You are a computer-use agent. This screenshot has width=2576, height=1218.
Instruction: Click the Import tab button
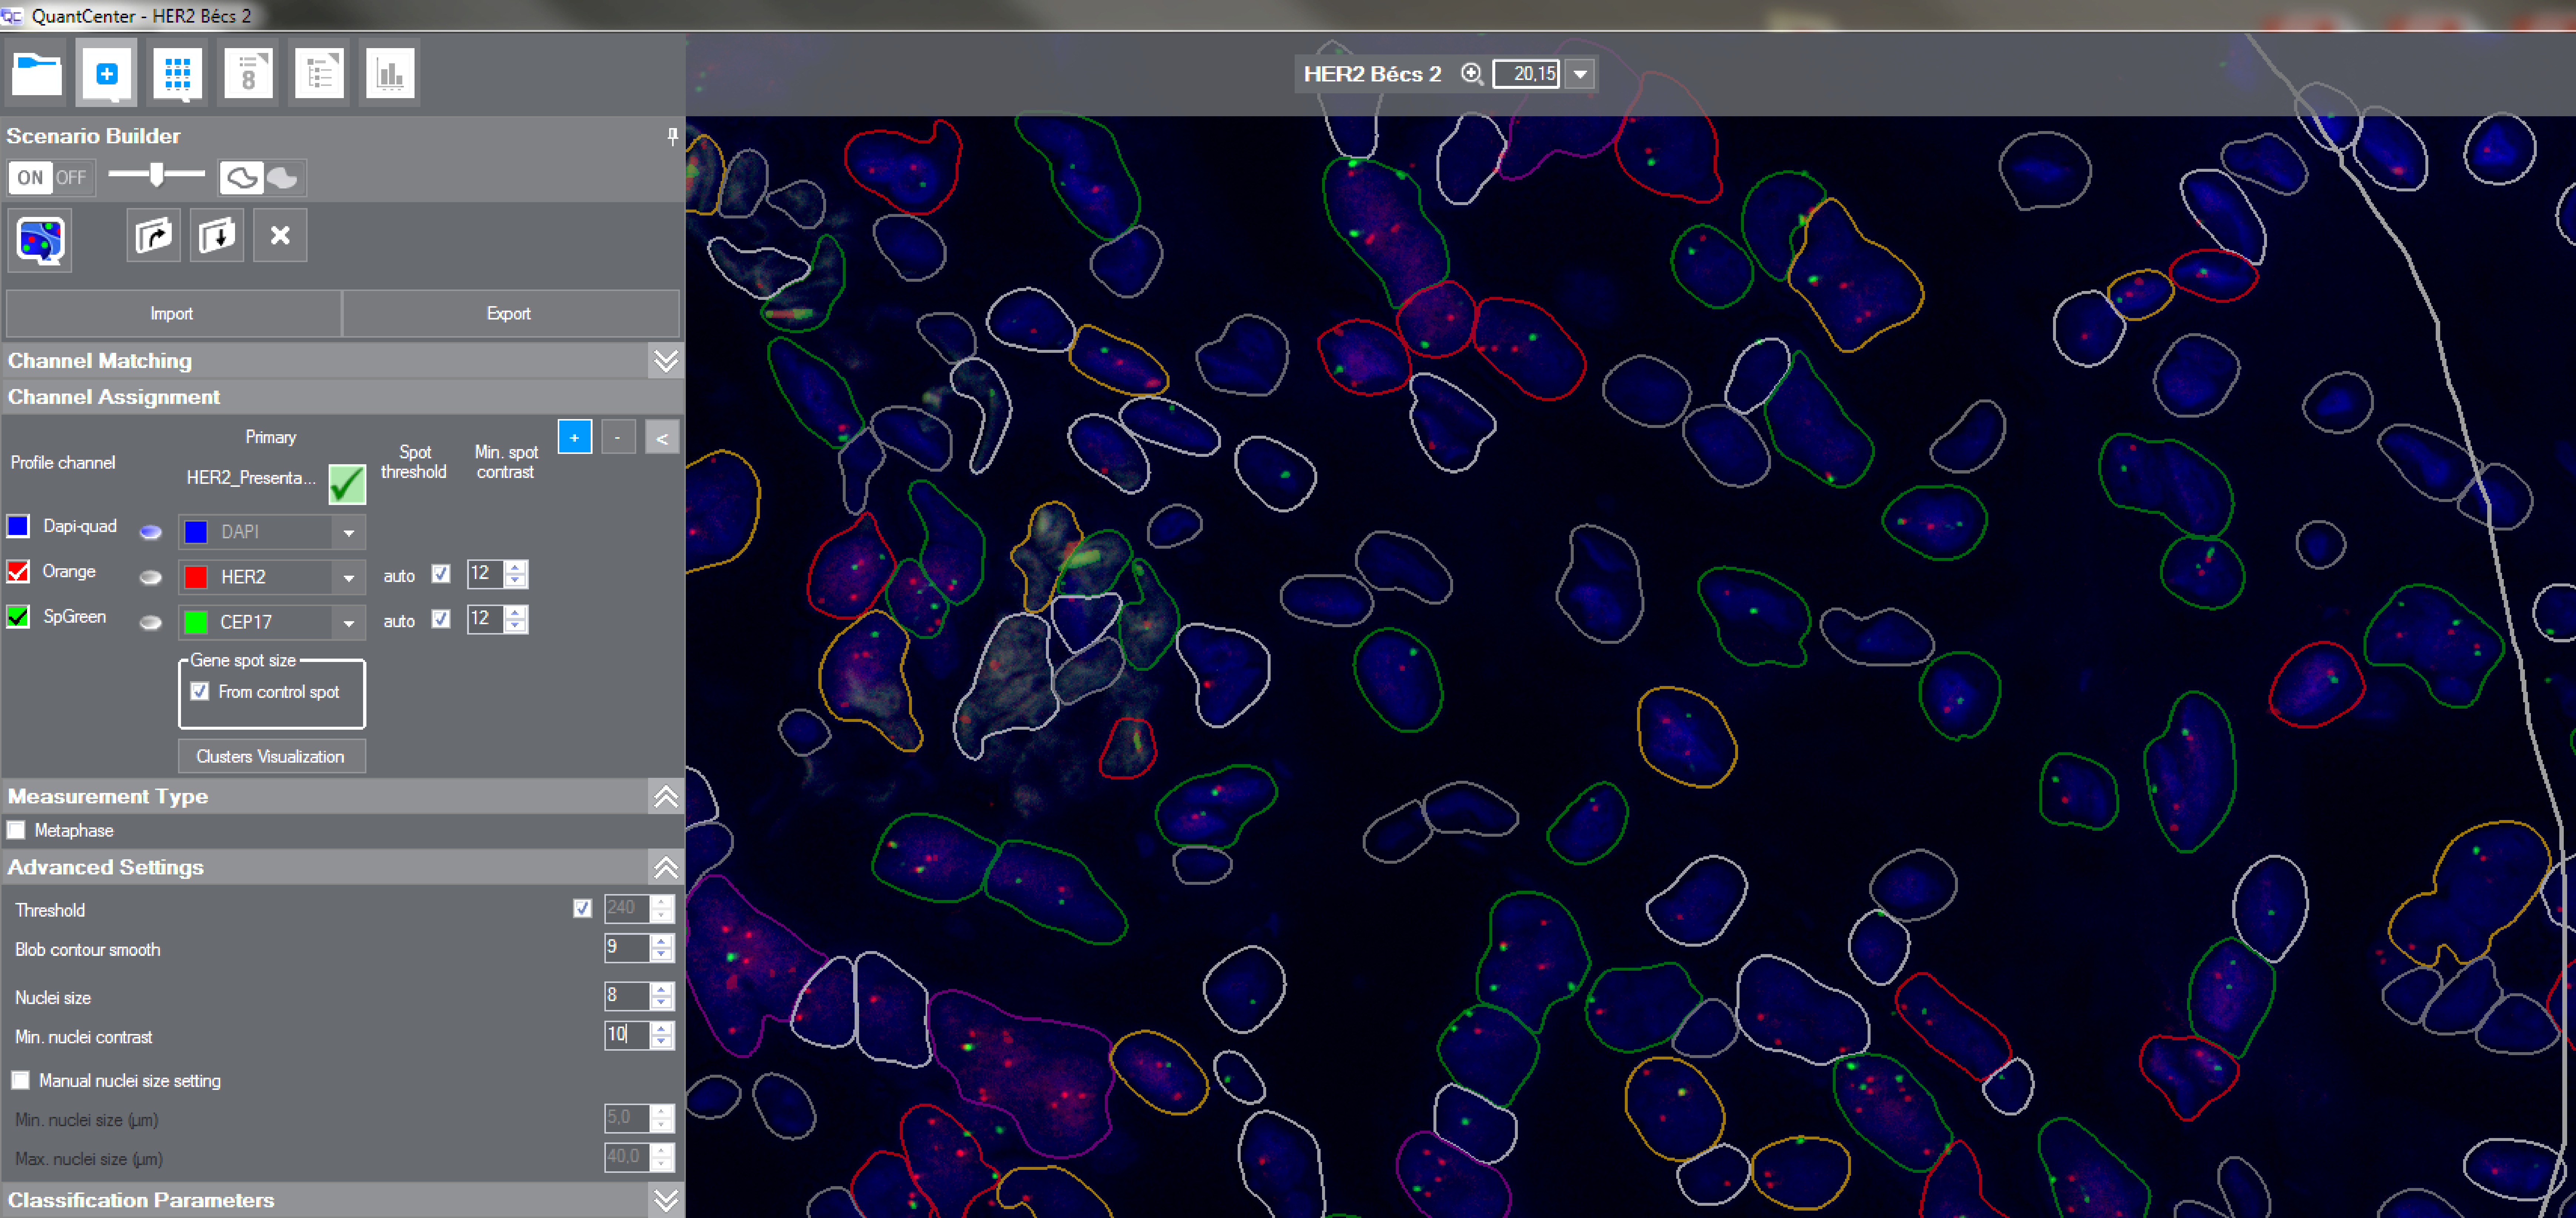click(x=172, y=314)
